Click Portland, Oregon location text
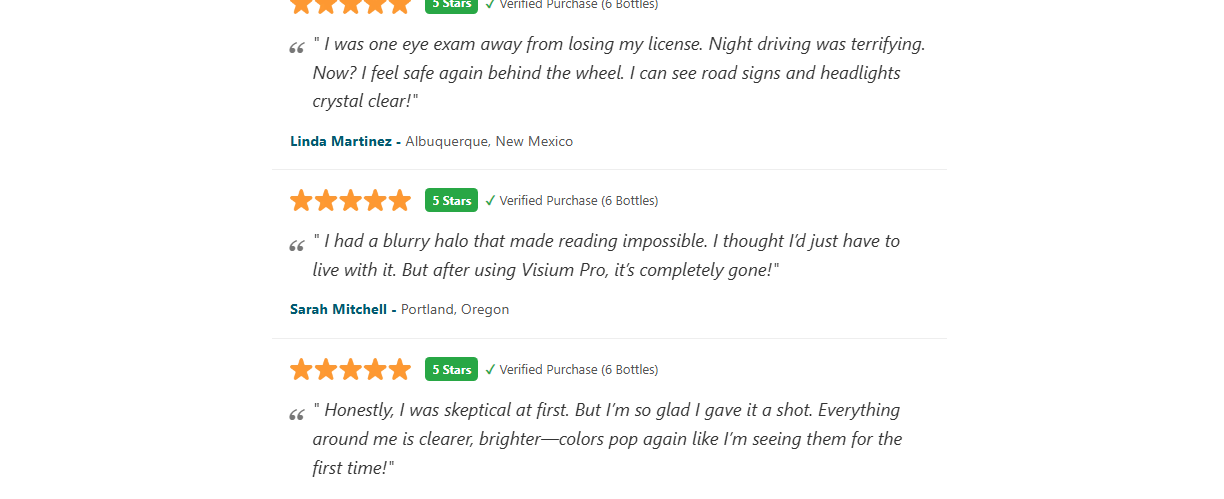 (455, 310)
